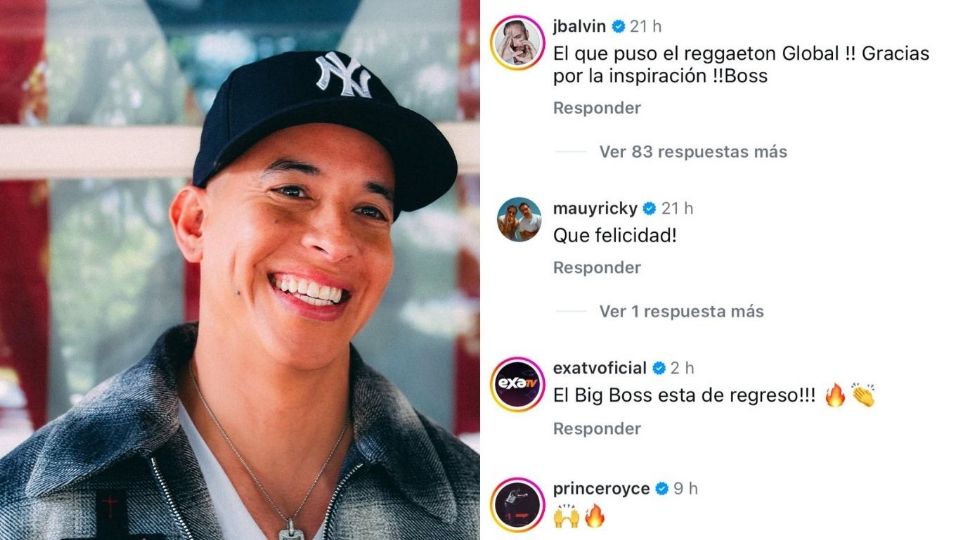Reply to exatvoficial's comment via Responder
960x540 pixels.
pos(597,429)
